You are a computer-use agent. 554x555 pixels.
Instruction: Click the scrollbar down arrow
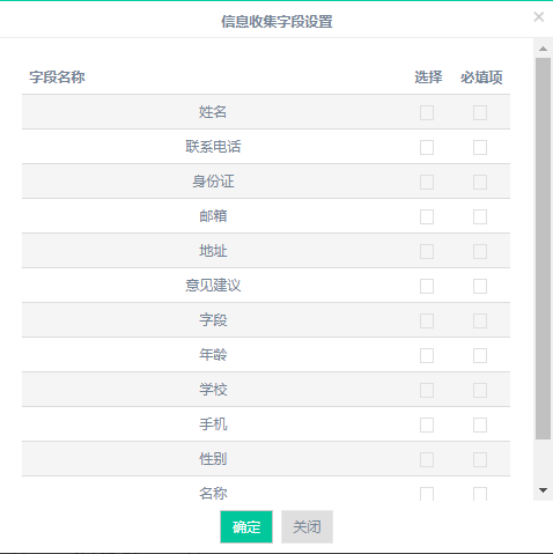pos(543,490)
